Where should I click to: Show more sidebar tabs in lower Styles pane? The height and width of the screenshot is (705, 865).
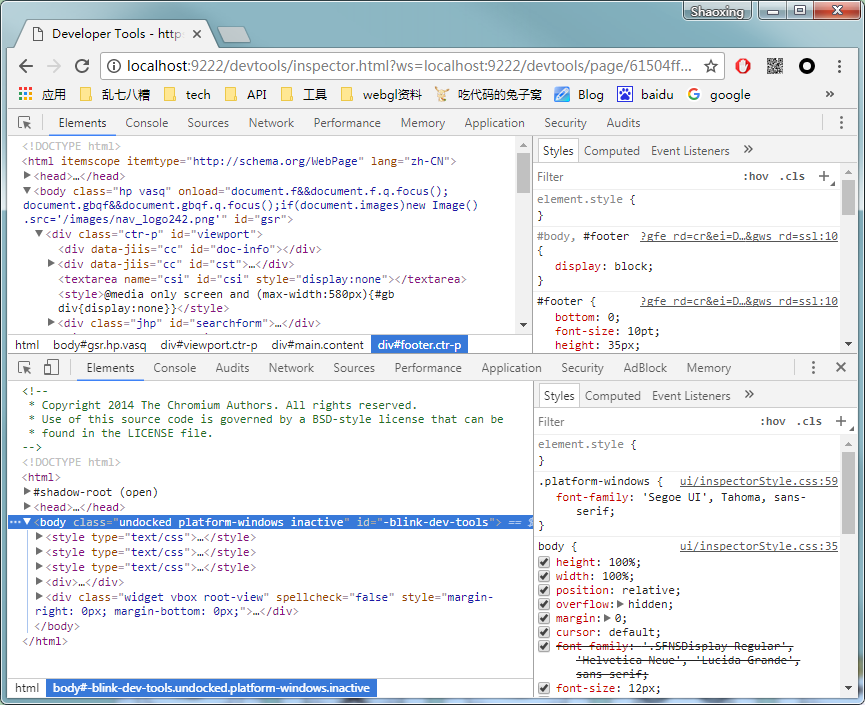[x=749, y=394]
